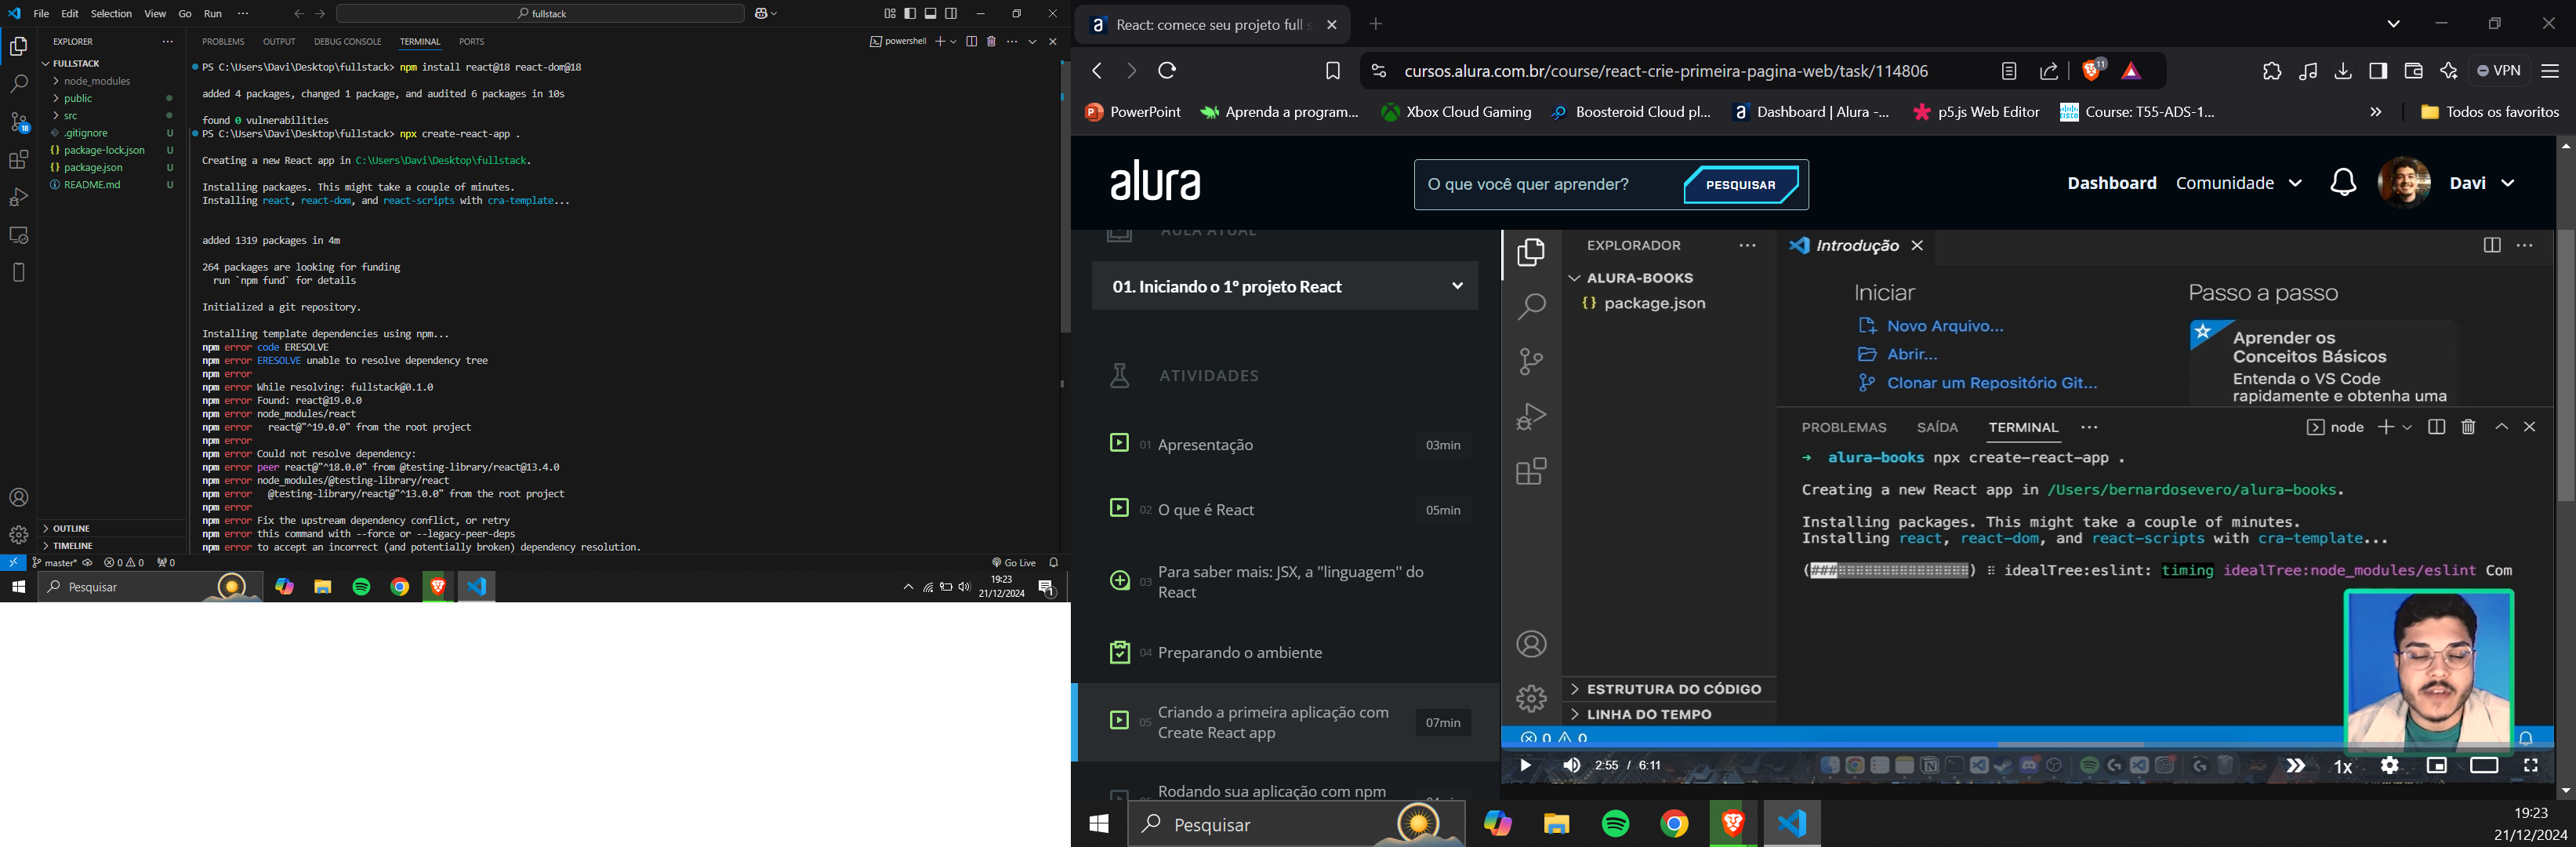Mute the Alura video volume
The height and width of the screenshot is (847, 2576).
pos(1572,766)
